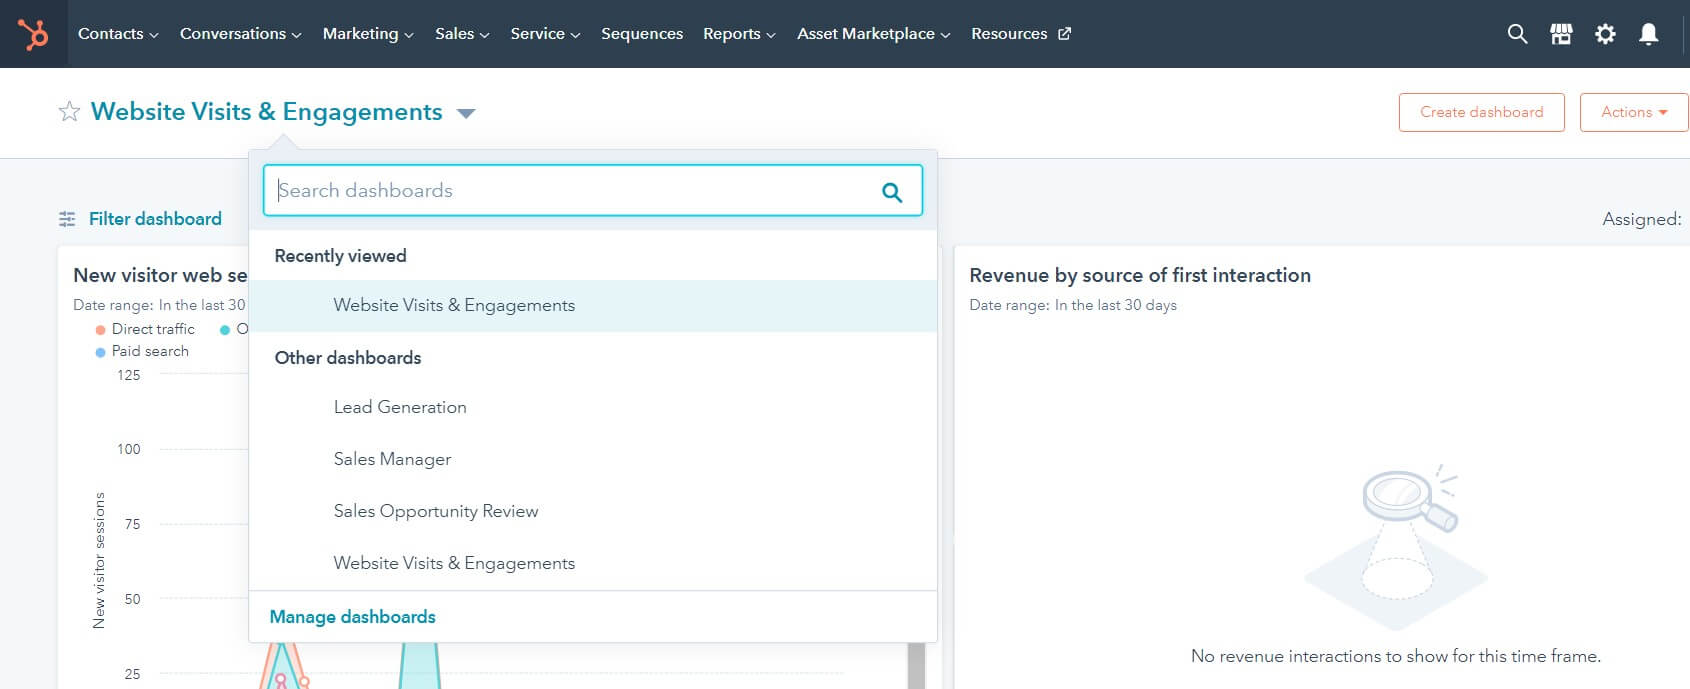The width and height of the screenshot is (1690, 689).
Task: Open the Actions dropdown button
Action: [1634, 112]
